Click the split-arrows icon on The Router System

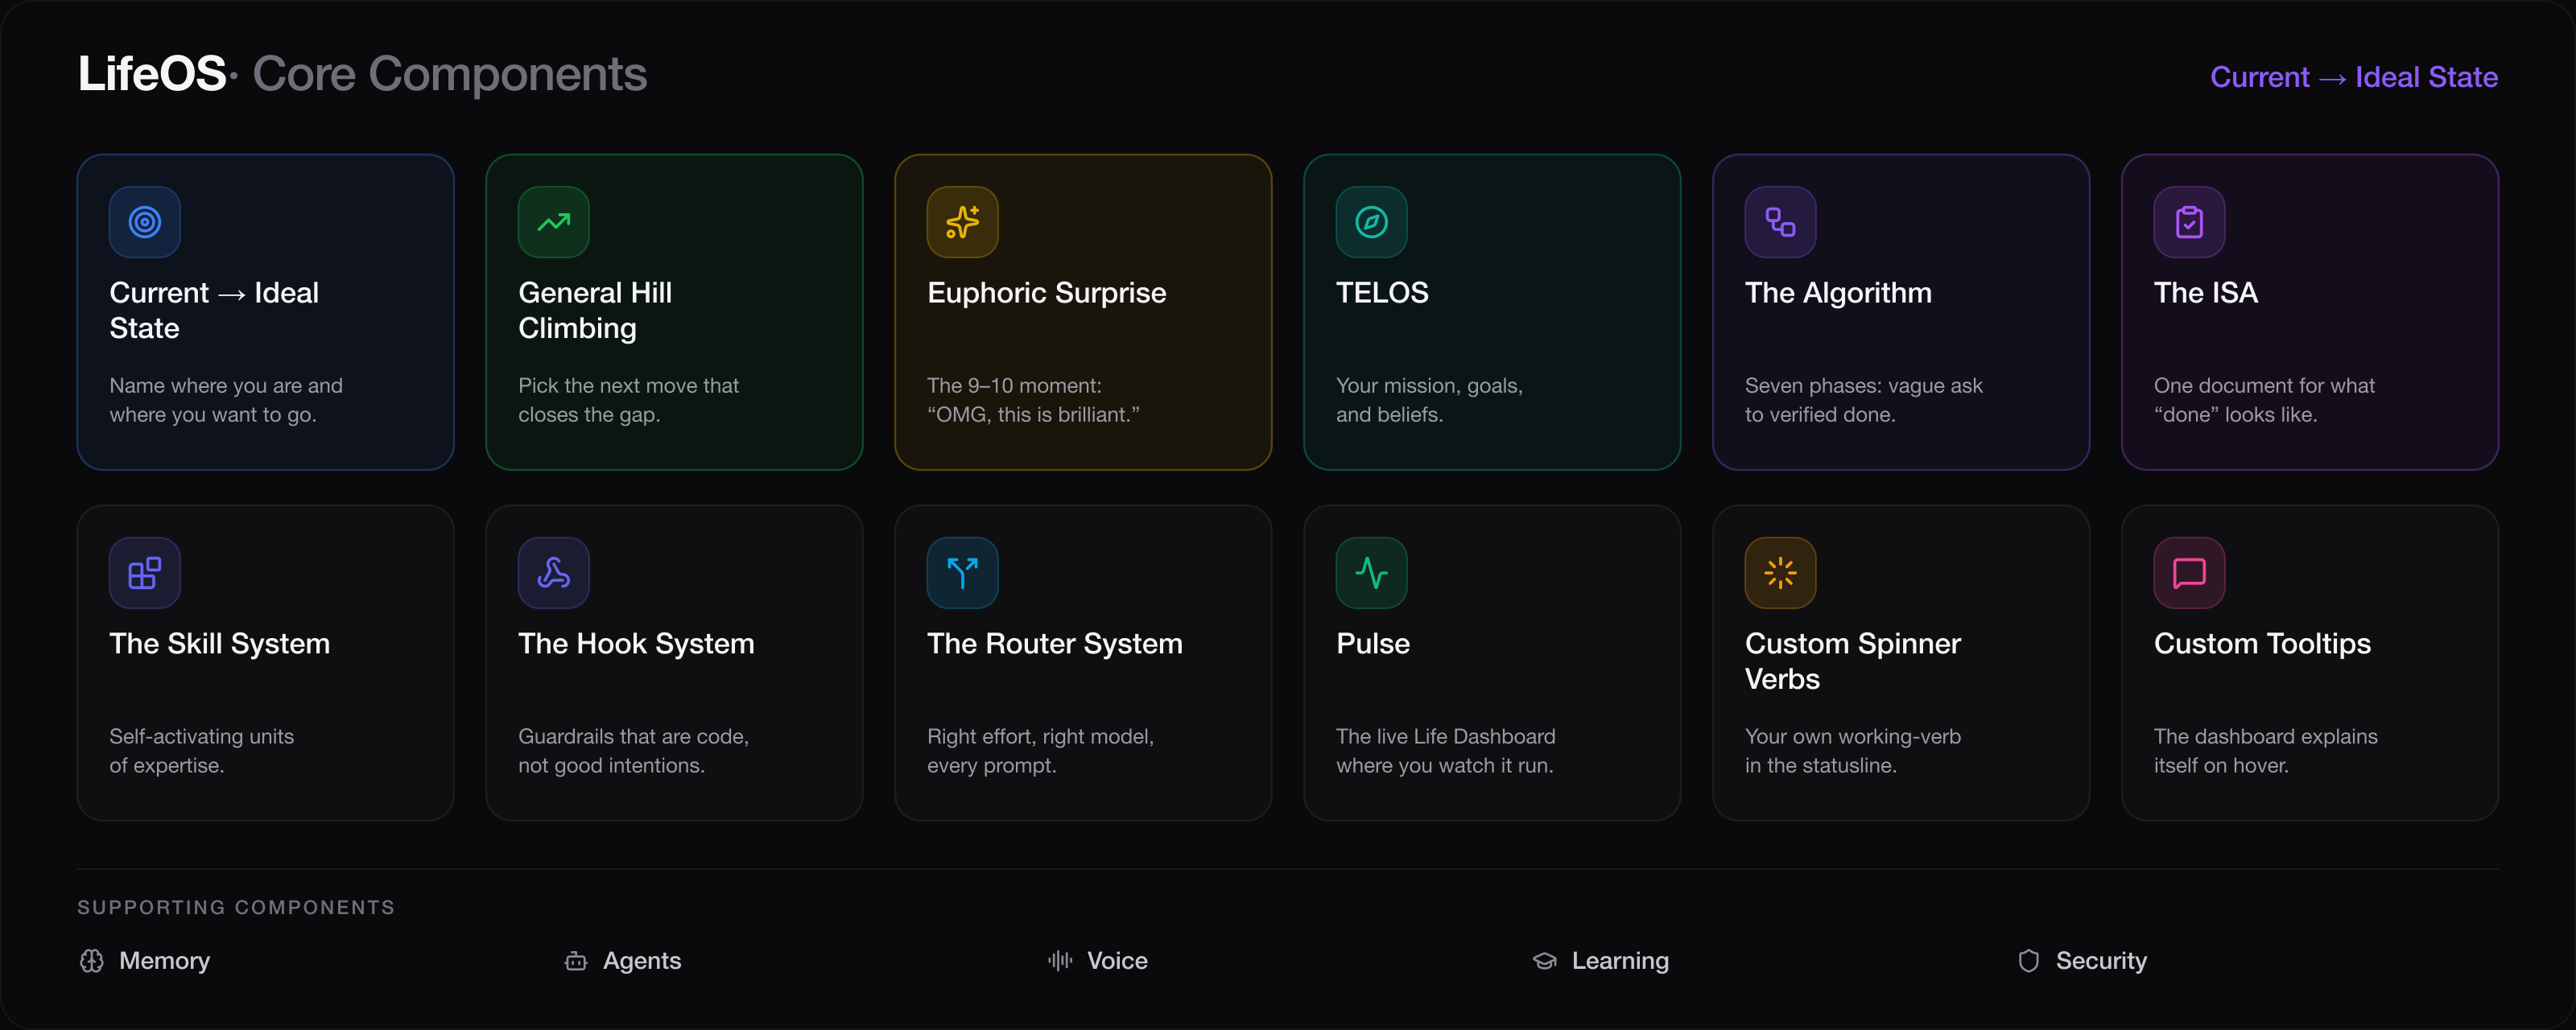tap(963, 573)
